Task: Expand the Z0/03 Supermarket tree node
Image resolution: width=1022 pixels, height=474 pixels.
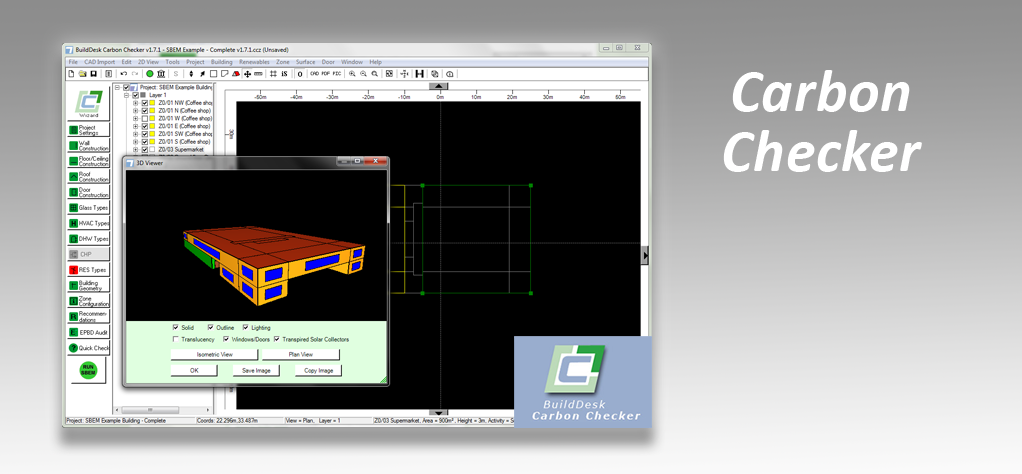Action: (x=135, y=150)
